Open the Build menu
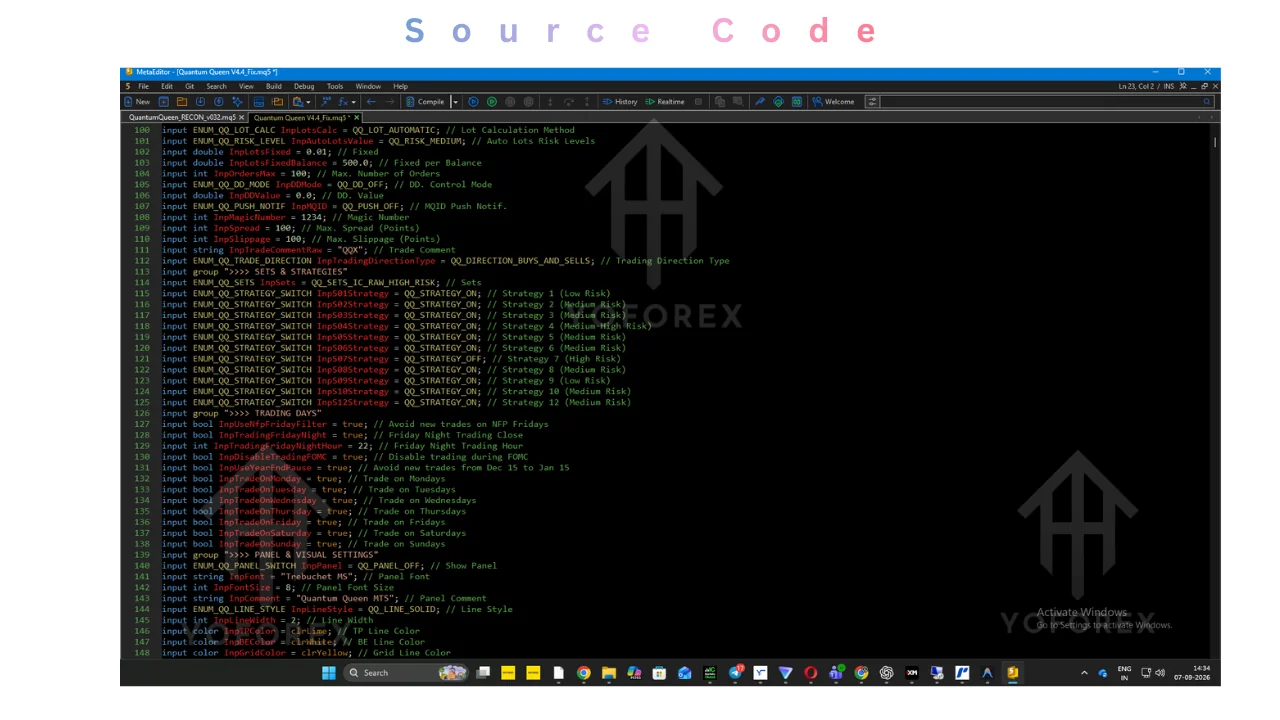Screen dimensions: 1280x720 [273, 87]
